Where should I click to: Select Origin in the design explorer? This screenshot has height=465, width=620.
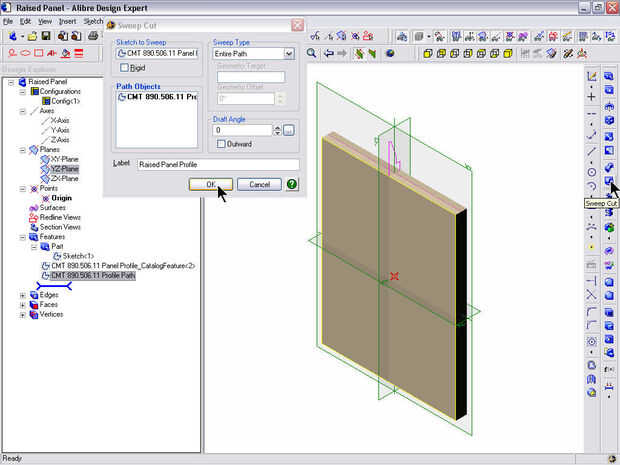[61, 198]
